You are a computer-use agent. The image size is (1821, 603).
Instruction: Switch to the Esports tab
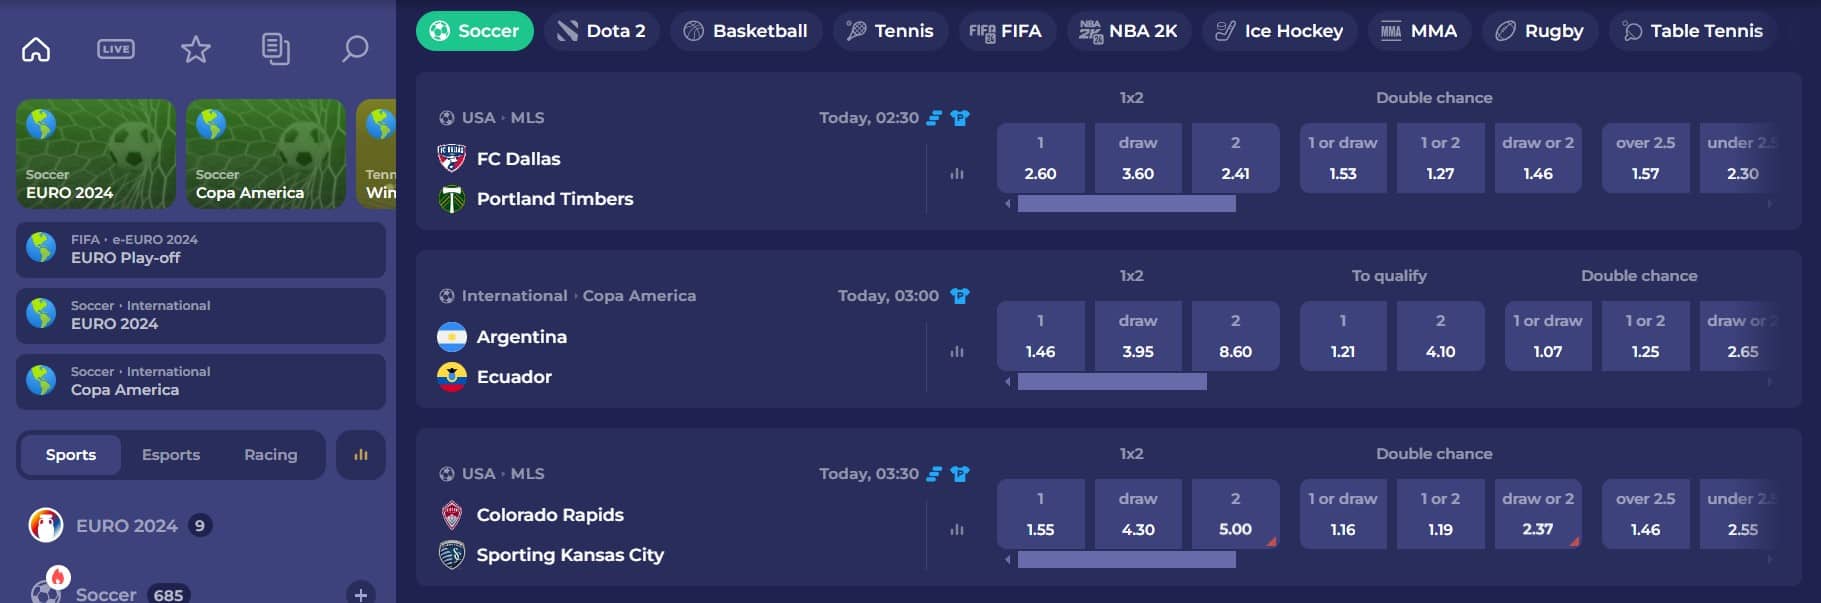(x=171, y=455)
